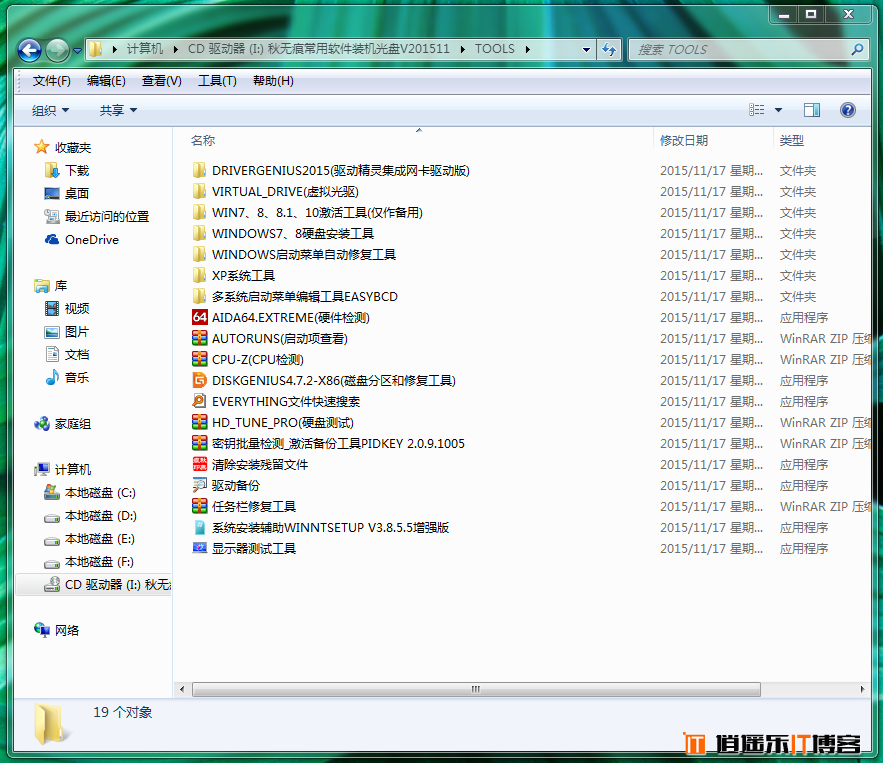
Task: Refresh the folder with the refresh icon
Action: coord(609,50)
